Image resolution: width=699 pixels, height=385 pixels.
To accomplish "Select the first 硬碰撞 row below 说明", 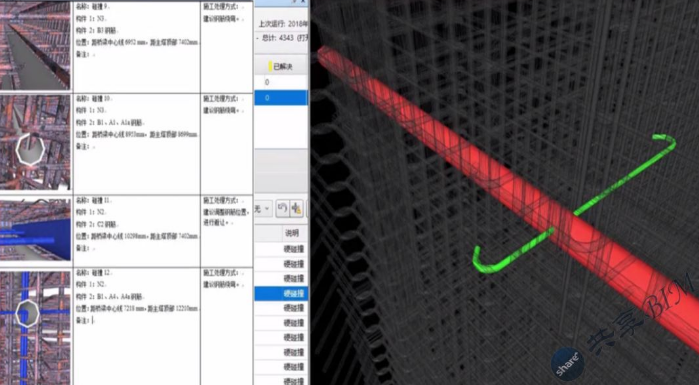I will click(294, 250).
